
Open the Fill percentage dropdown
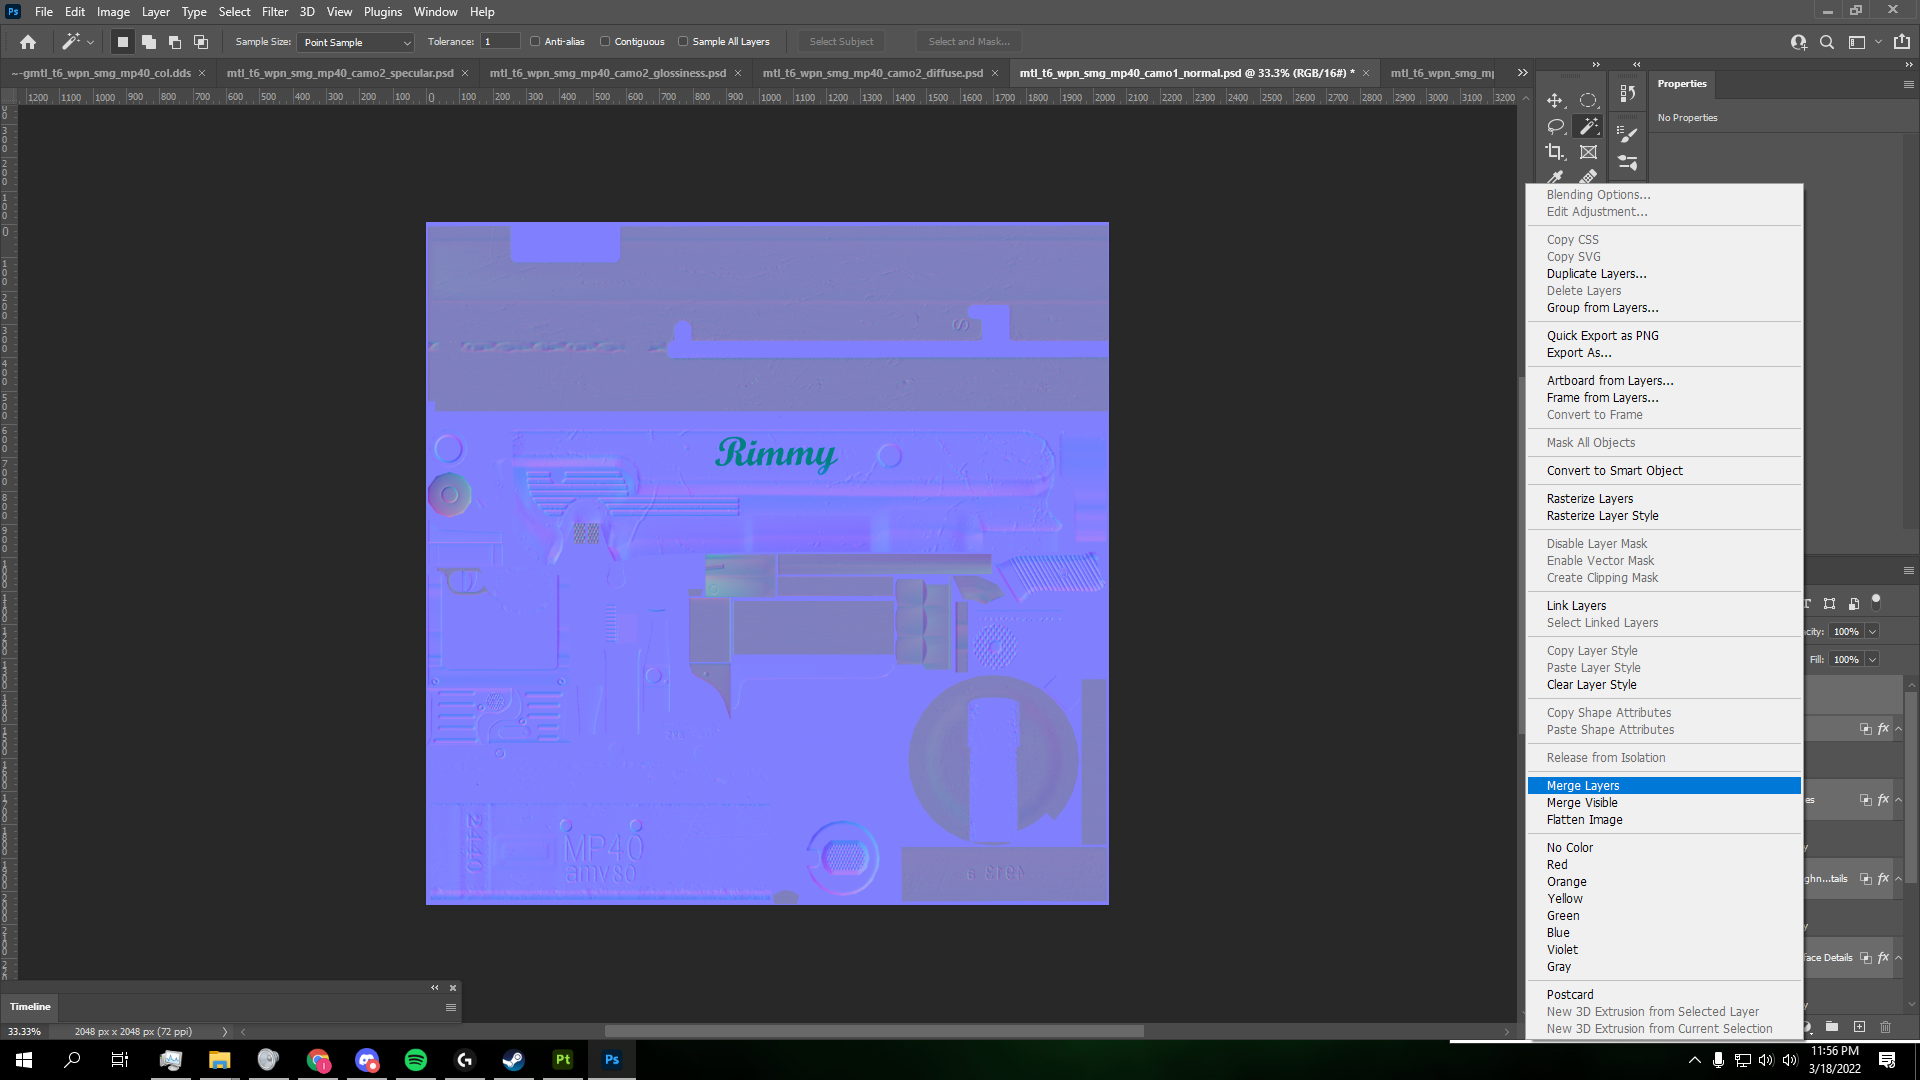(x=1872, y=660)
